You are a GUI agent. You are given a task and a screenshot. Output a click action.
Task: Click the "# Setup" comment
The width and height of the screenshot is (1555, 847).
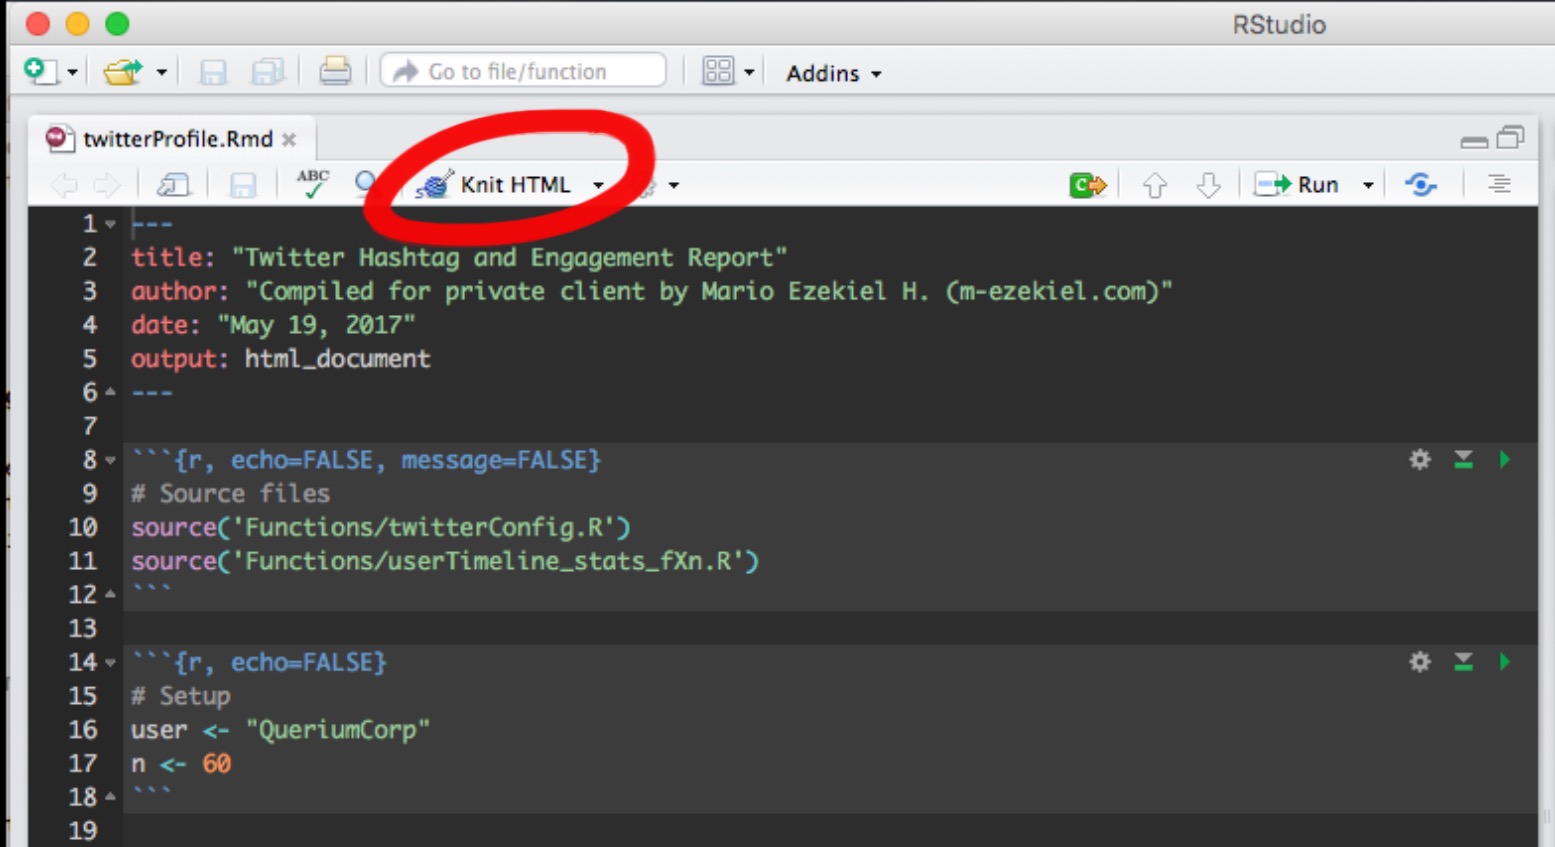[x=181, y=696]
